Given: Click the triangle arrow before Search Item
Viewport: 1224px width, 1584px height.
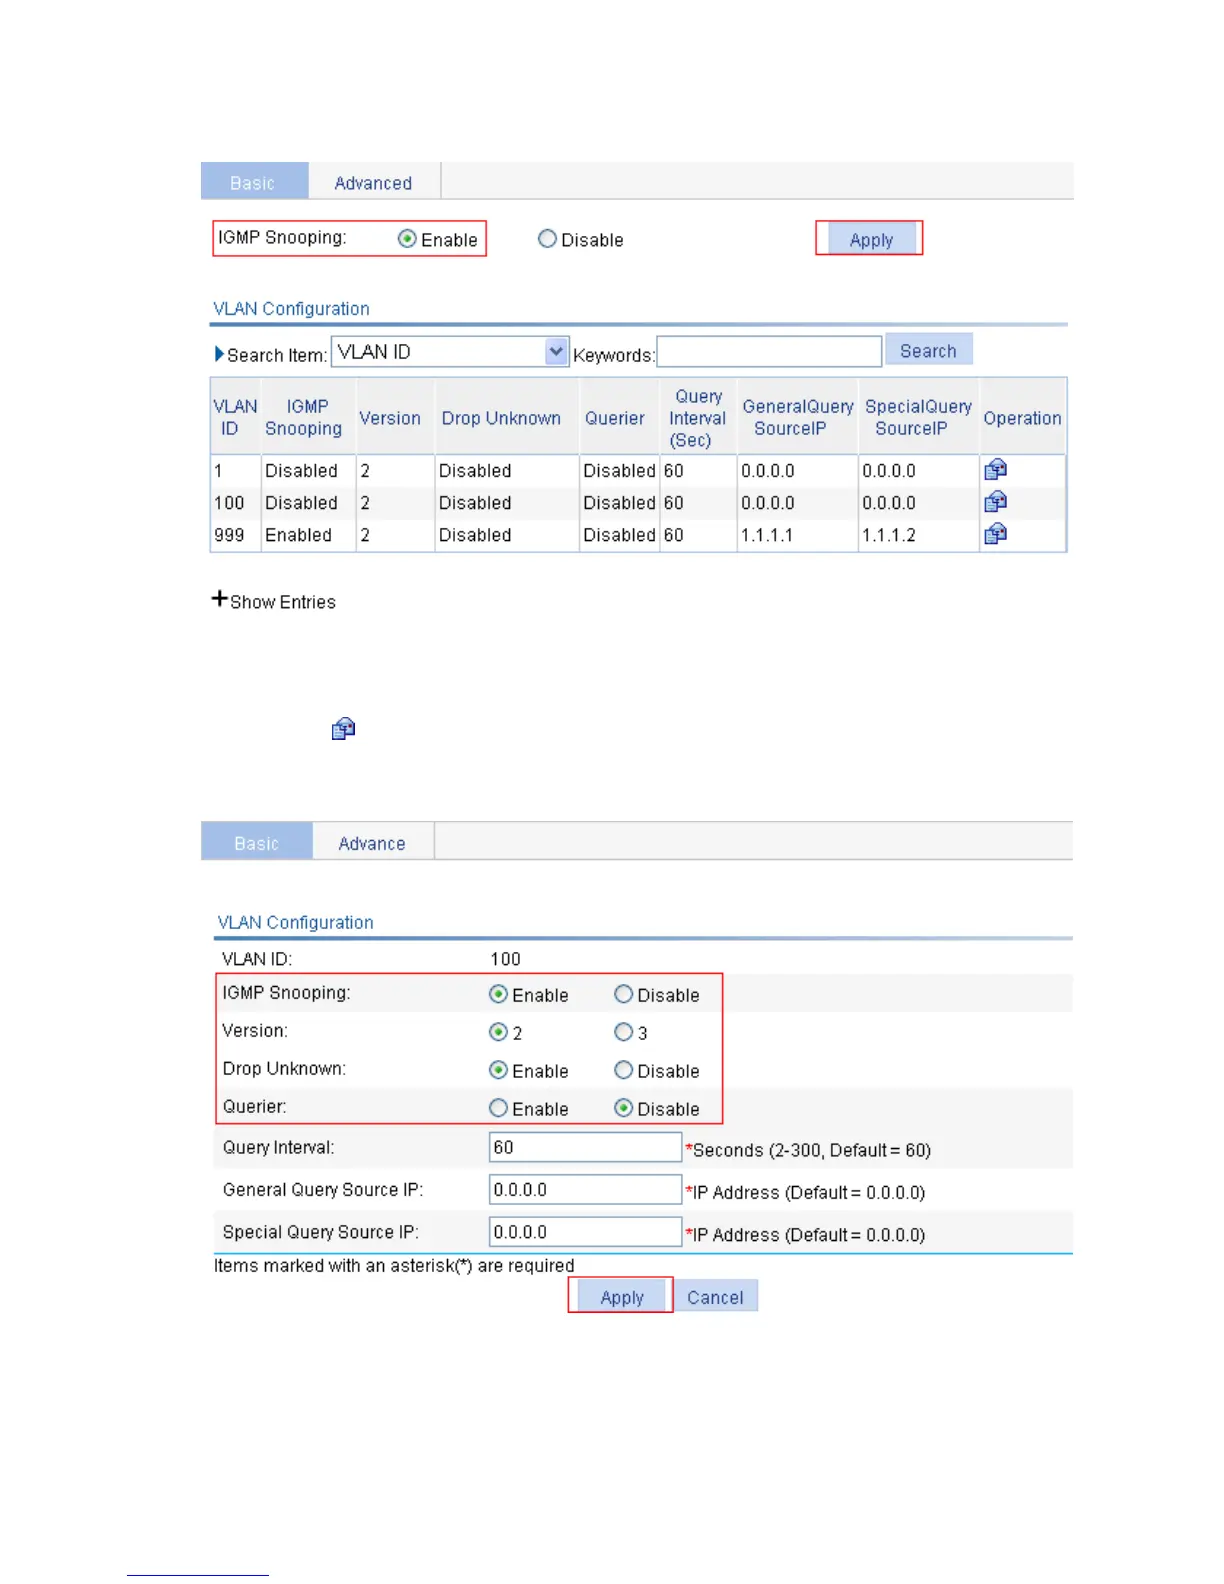Looking at the screenshot, I should click(219, 354).
